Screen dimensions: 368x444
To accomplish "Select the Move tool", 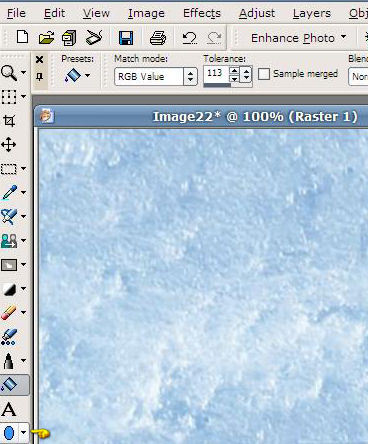I will [9, 145].
